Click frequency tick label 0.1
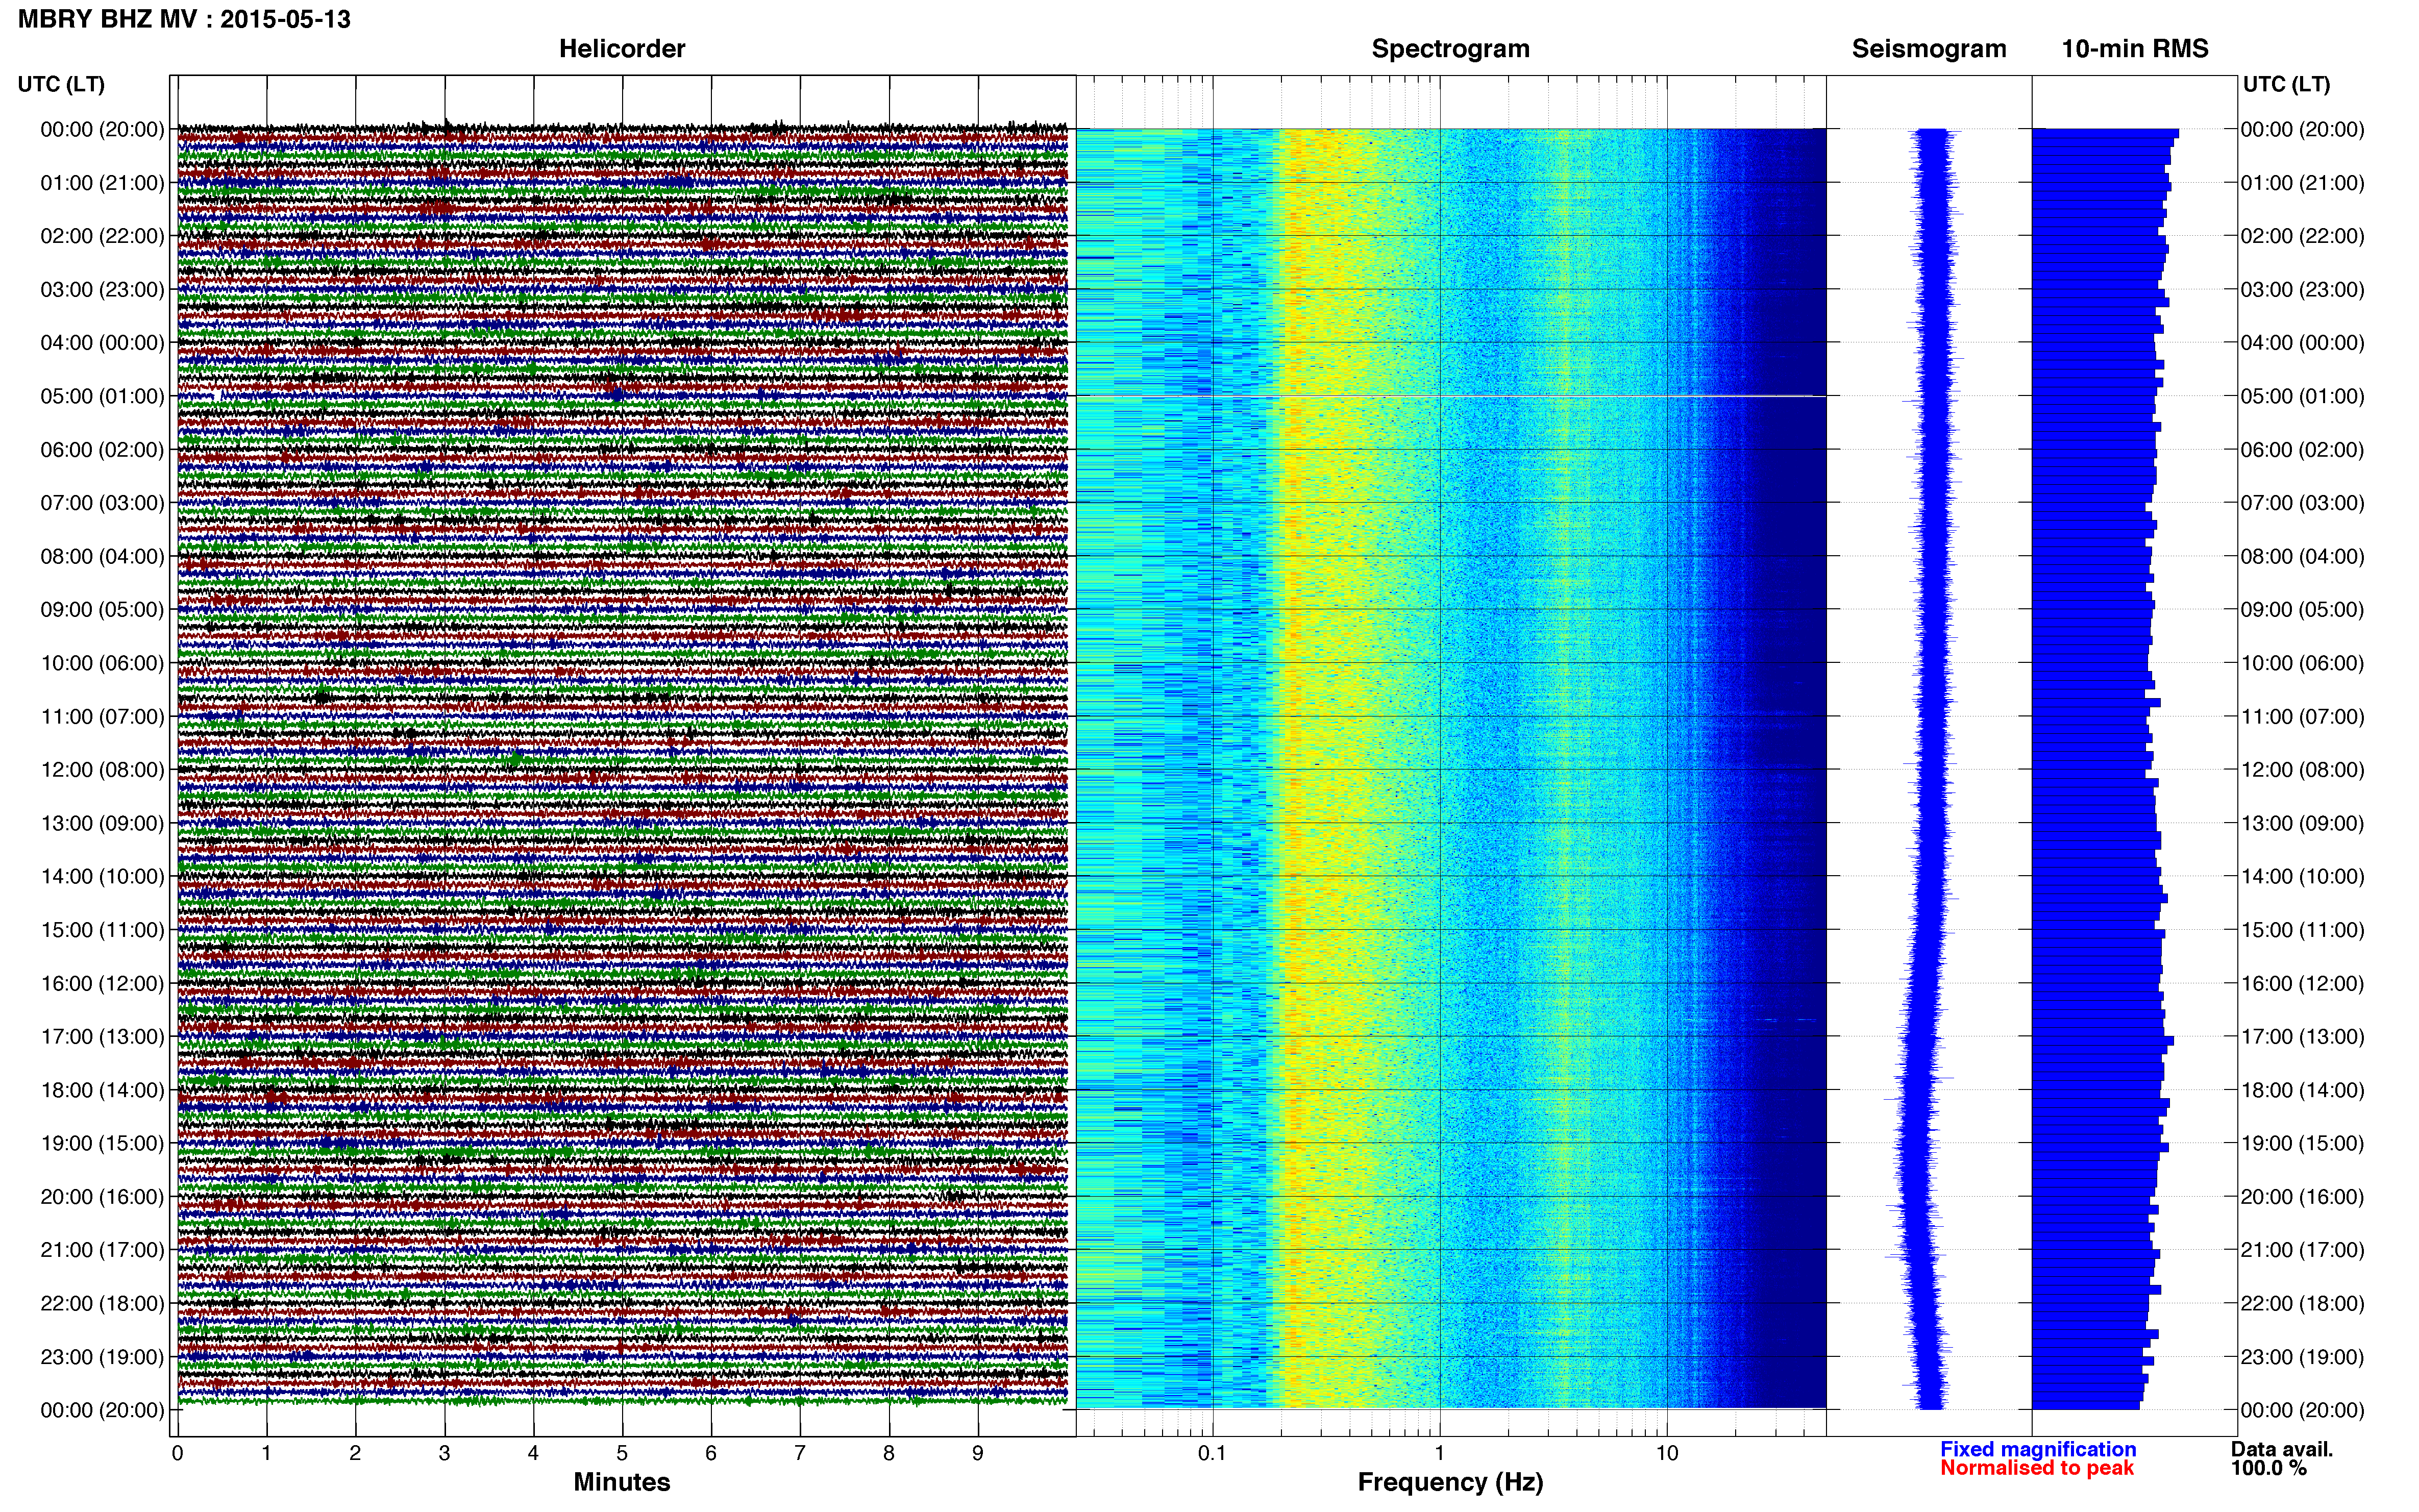This screenshot has width=2419, height=1512. pyautogui.click(x=1212, y=1453)
